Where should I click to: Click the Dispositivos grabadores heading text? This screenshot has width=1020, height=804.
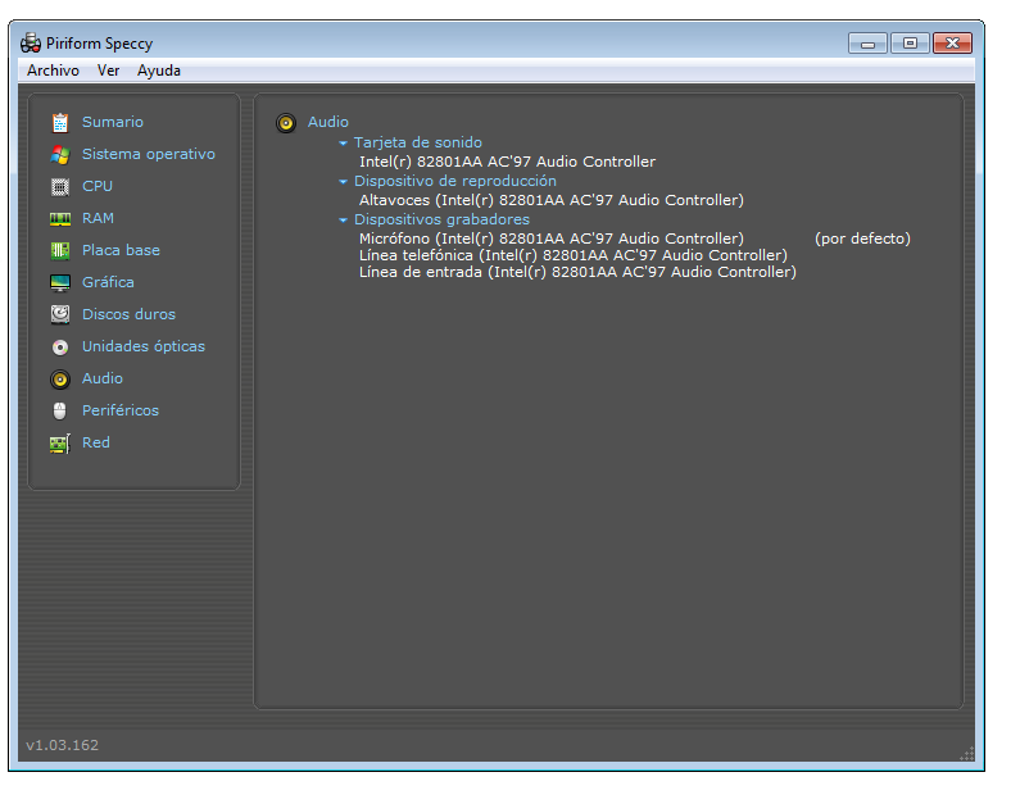coord(442,219)
